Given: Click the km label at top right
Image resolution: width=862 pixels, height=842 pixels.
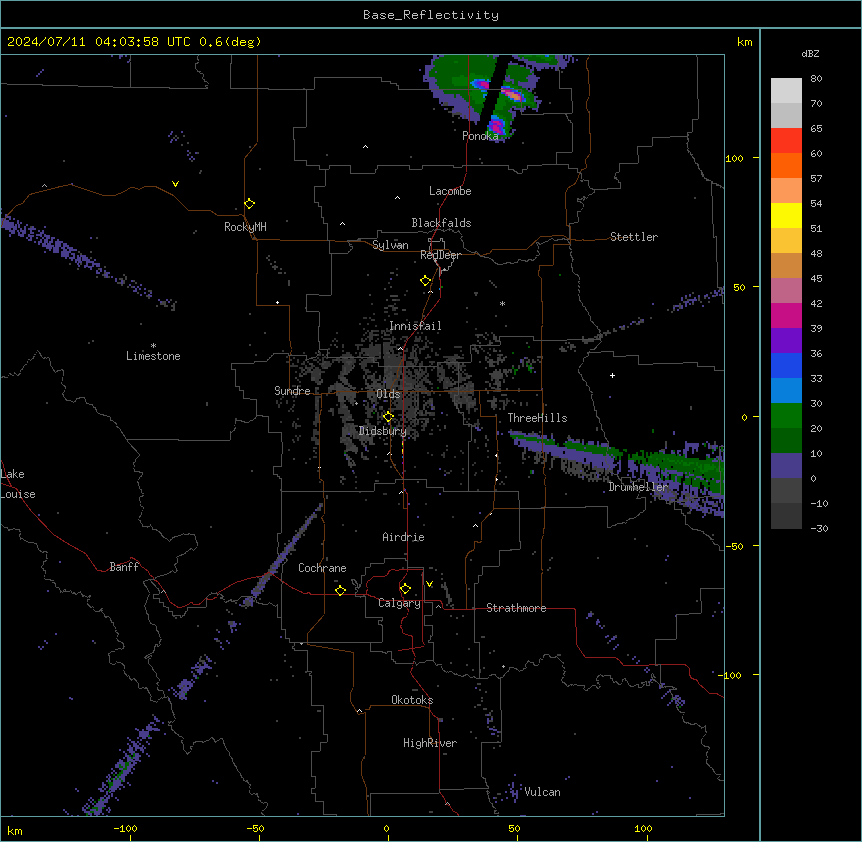Looking at the screenshot, I should pyautogui.click(x=745, y=42).
